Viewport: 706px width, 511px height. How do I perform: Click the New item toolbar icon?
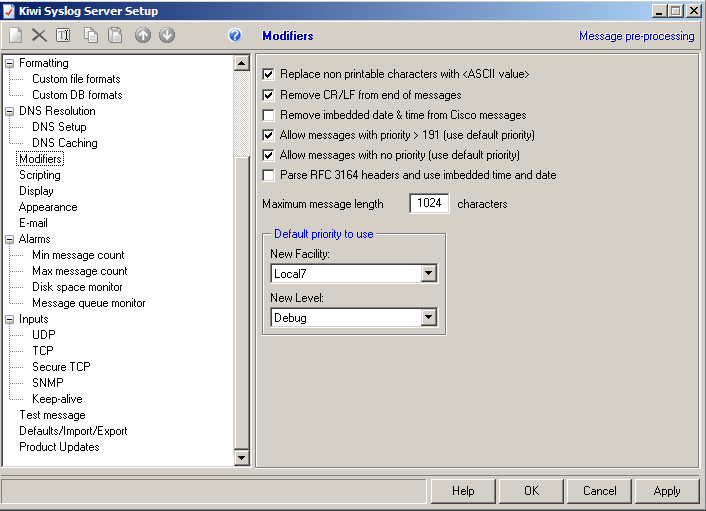pos(16,35)
